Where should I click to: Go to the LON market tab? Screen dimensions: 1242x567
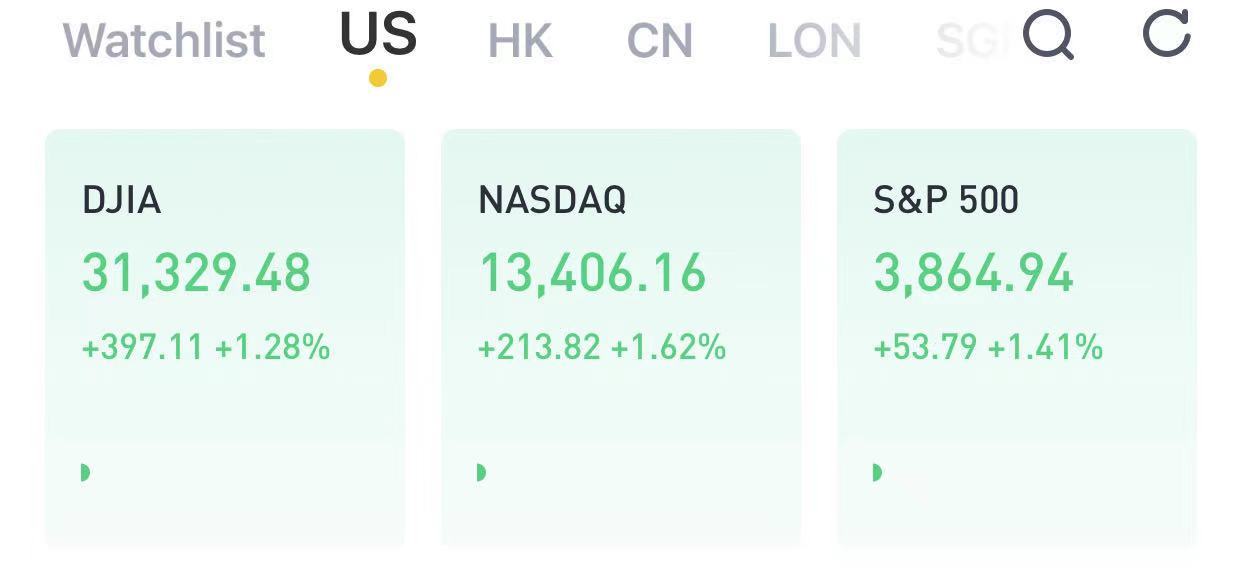click(x=814, y=41)
